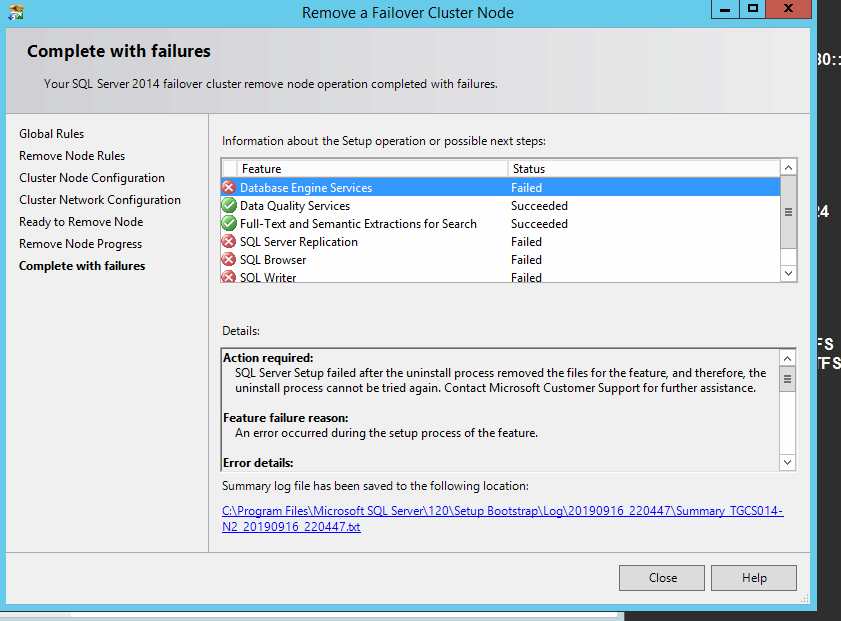
Task: Click the Close button
Action: [661, 577]
